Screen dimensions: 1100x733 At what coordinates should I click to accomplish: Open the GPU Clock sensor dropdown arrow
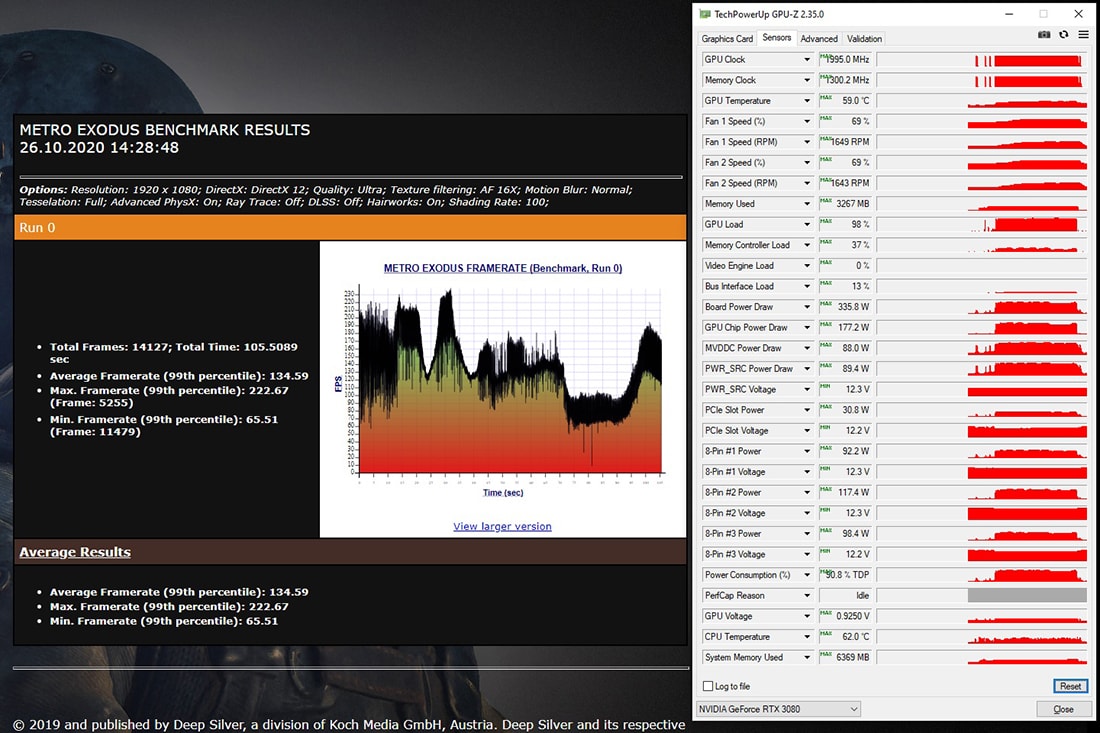point(807,60)
